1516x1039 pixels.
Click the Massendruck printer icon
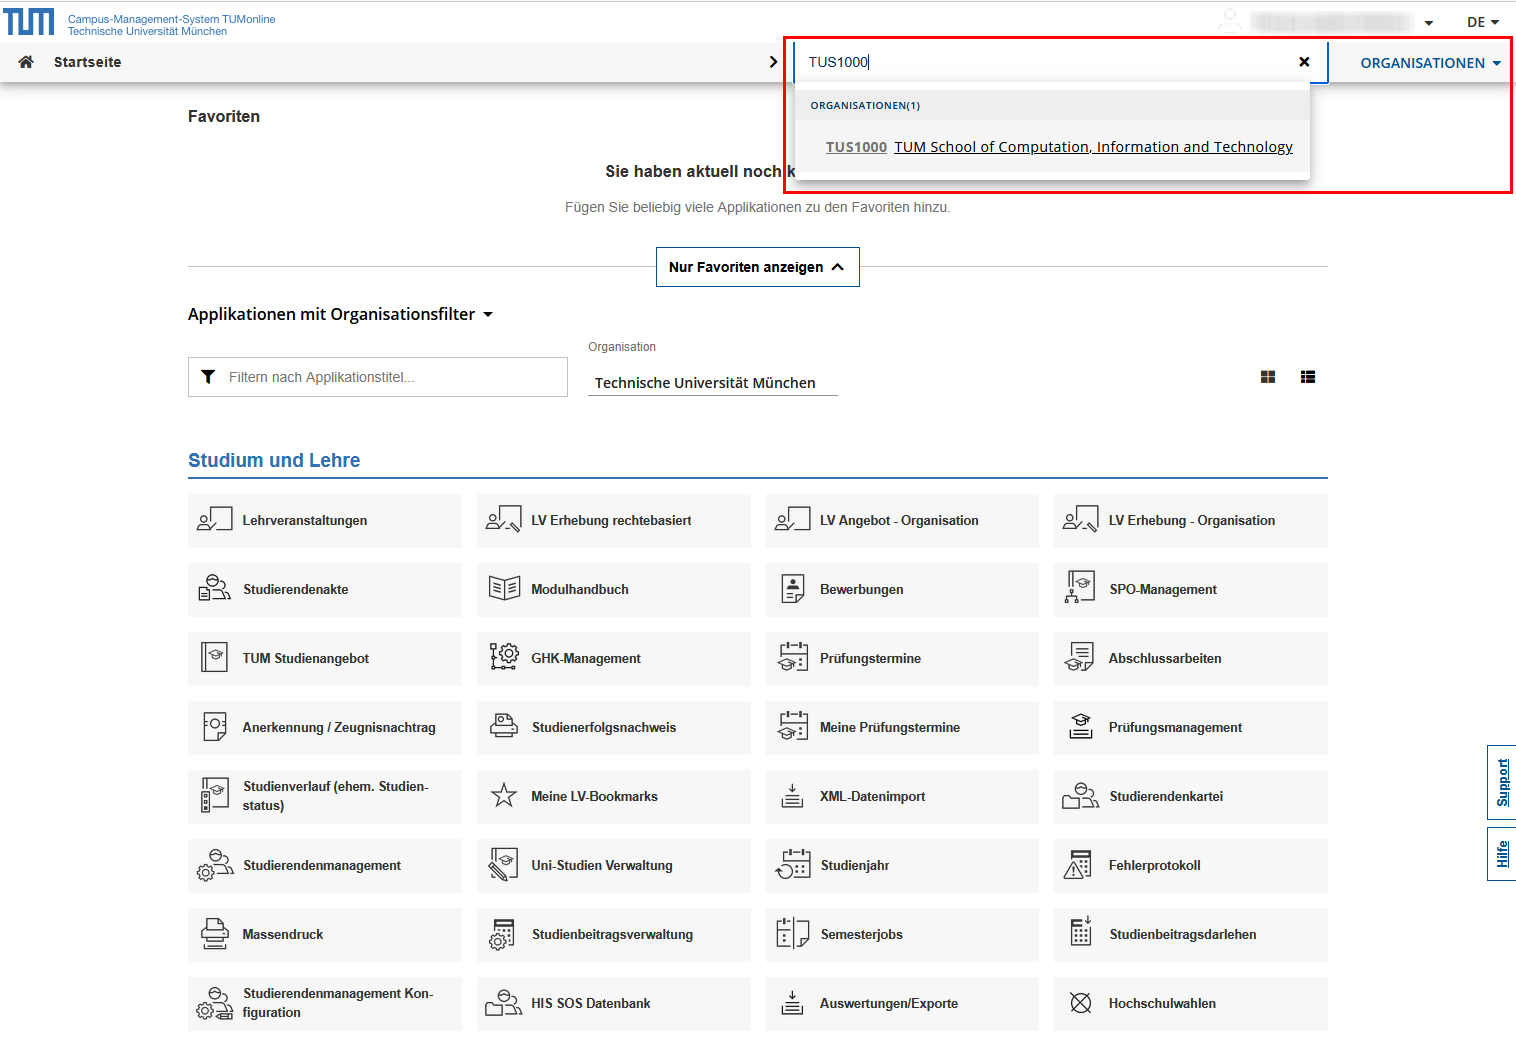[215, 934]
